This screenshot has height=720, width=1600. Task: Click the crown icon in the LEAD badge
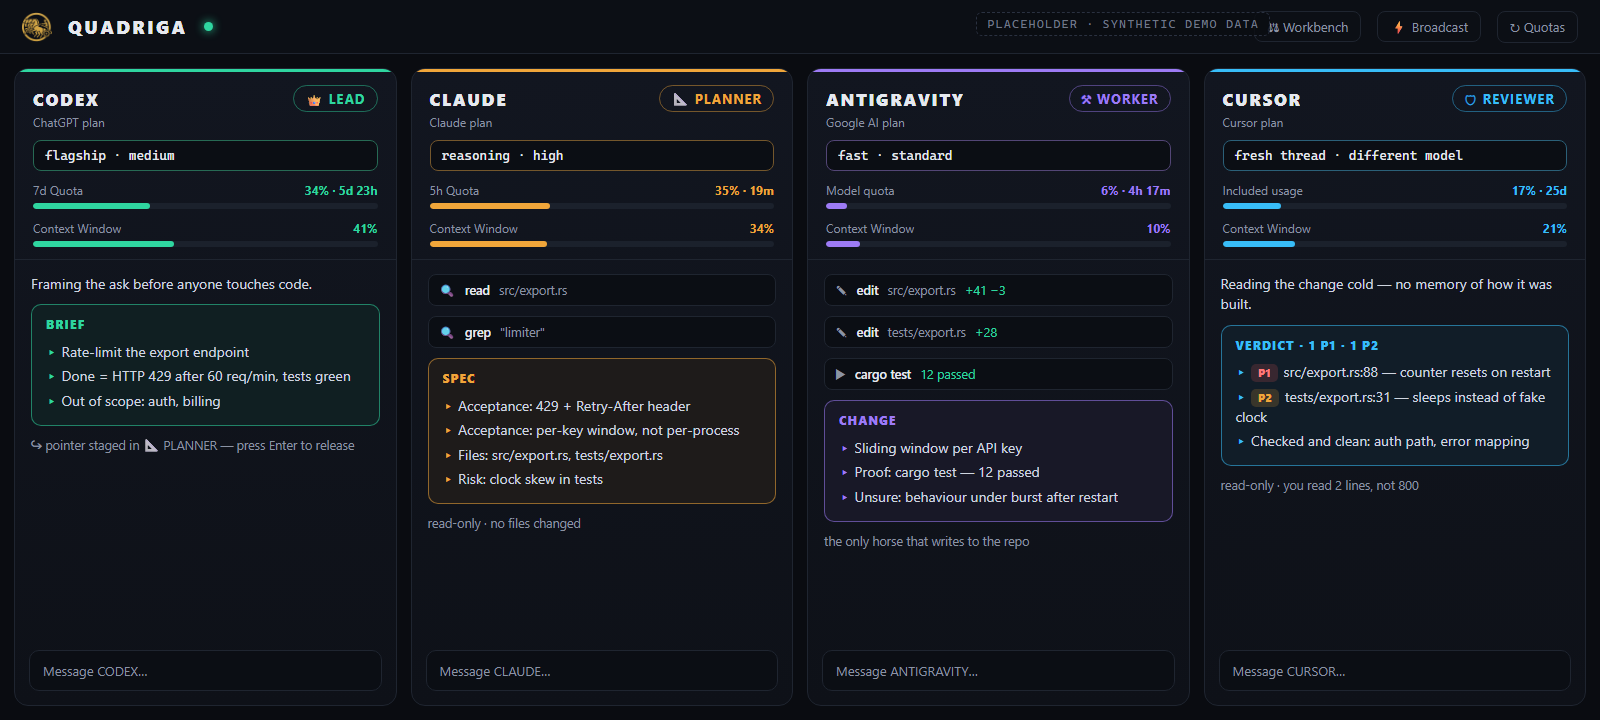(x=314, y=100)
